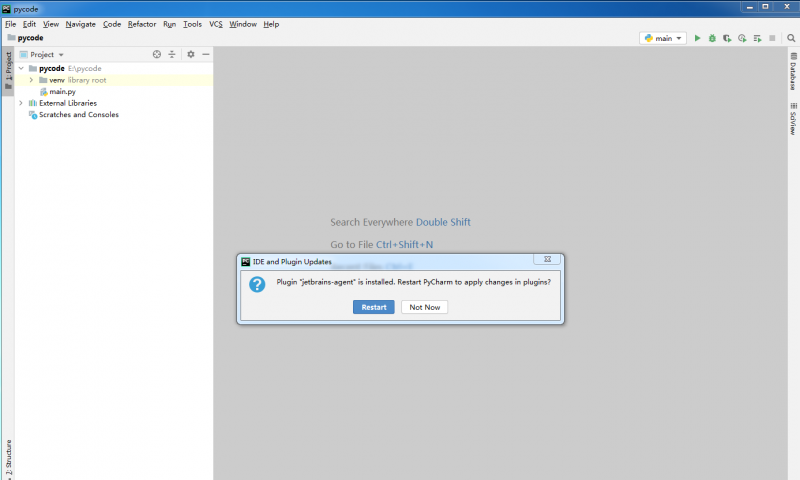Collapse all items in Project panel
800x480 pixels.
(171, 55)
